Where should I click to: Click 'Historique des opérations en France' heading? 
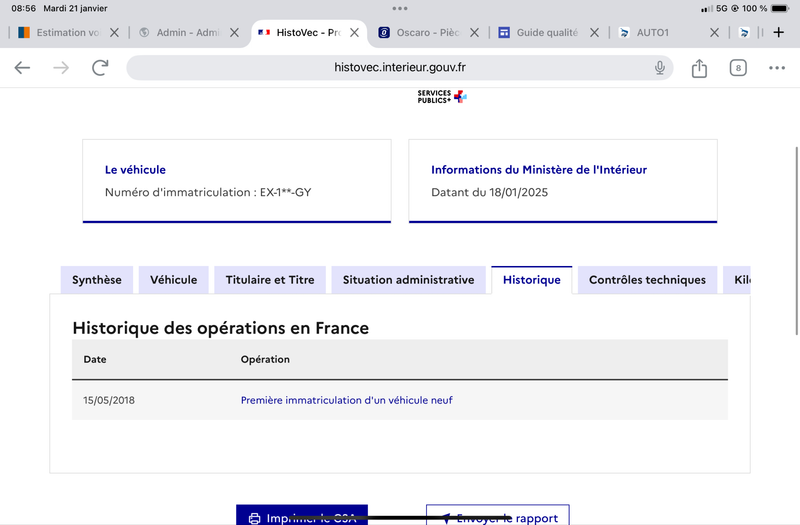pyautogui.click(x=220, y=328)
